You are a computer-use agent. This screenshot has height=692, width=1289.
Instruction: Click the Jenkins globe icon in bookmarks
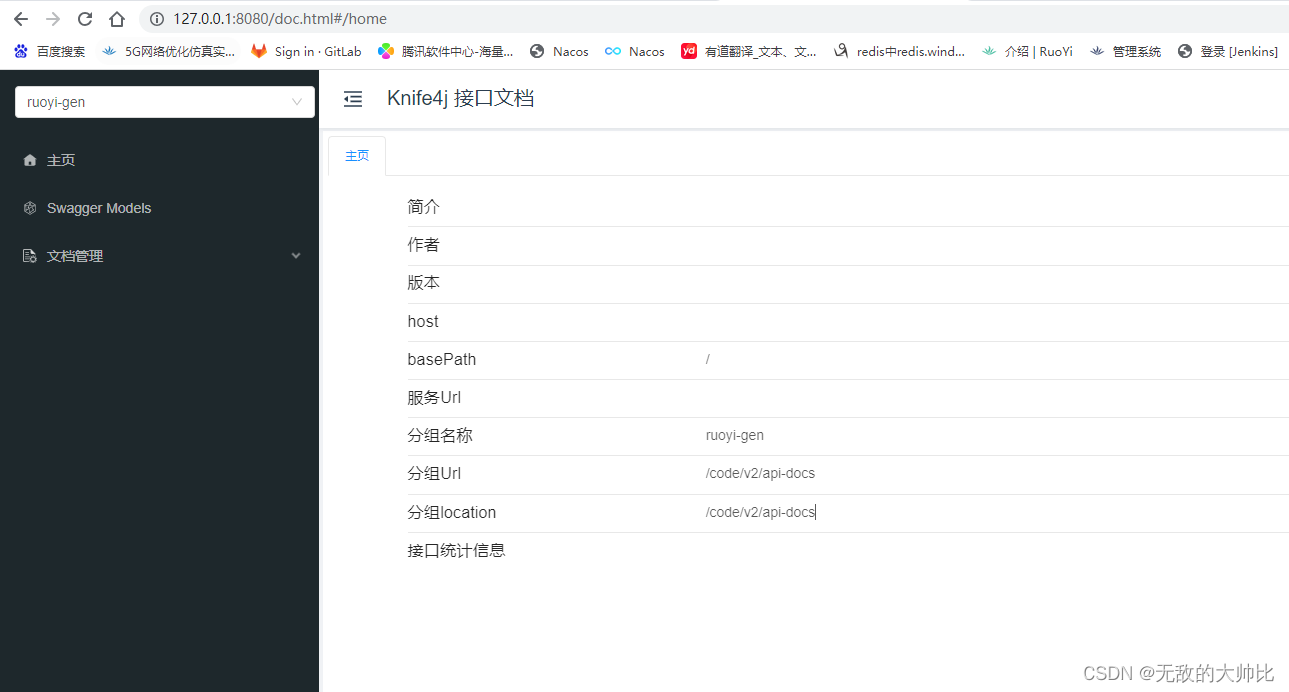point(1184,50)
